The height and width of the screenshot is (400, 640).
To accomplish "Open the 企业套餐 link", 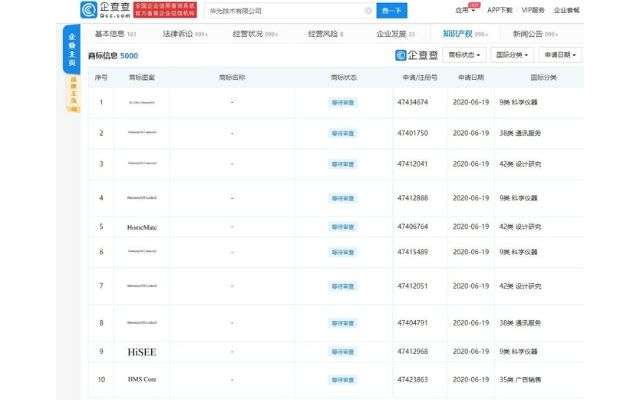I will (567, 10).
